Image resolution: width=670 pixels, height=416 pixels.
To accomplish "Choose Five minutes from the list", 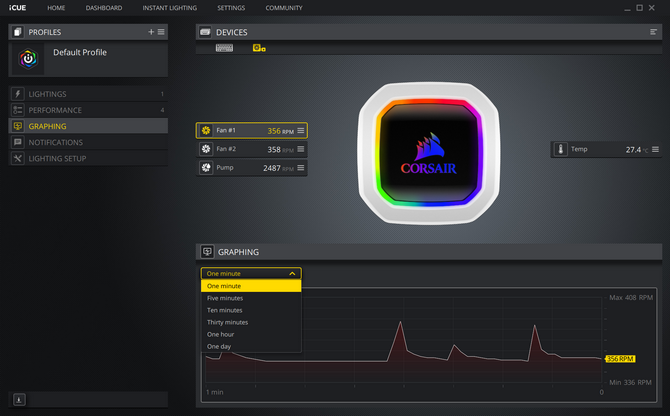I will pos(251,298).
